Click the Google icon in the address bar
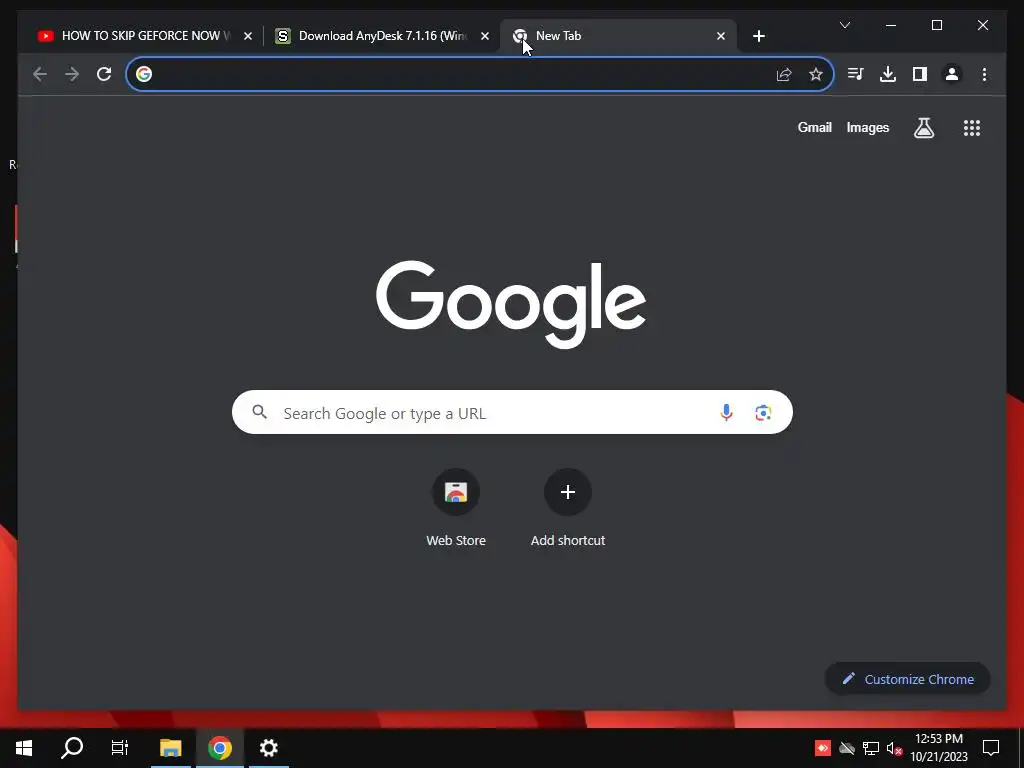 click(x=144, y=74)
